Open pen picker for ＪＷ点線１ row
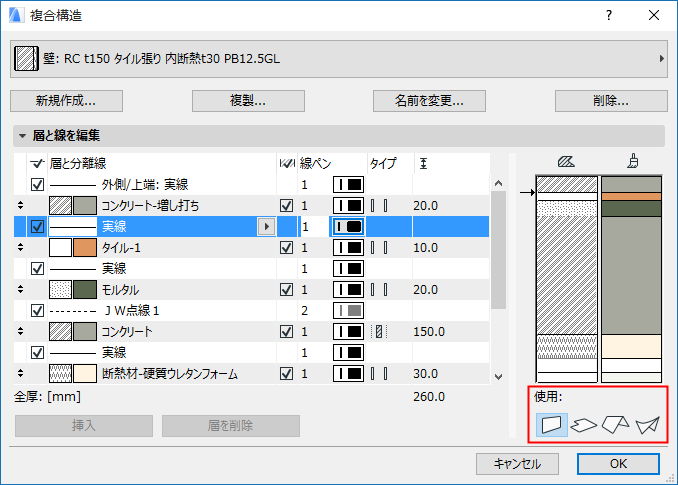 348,310
